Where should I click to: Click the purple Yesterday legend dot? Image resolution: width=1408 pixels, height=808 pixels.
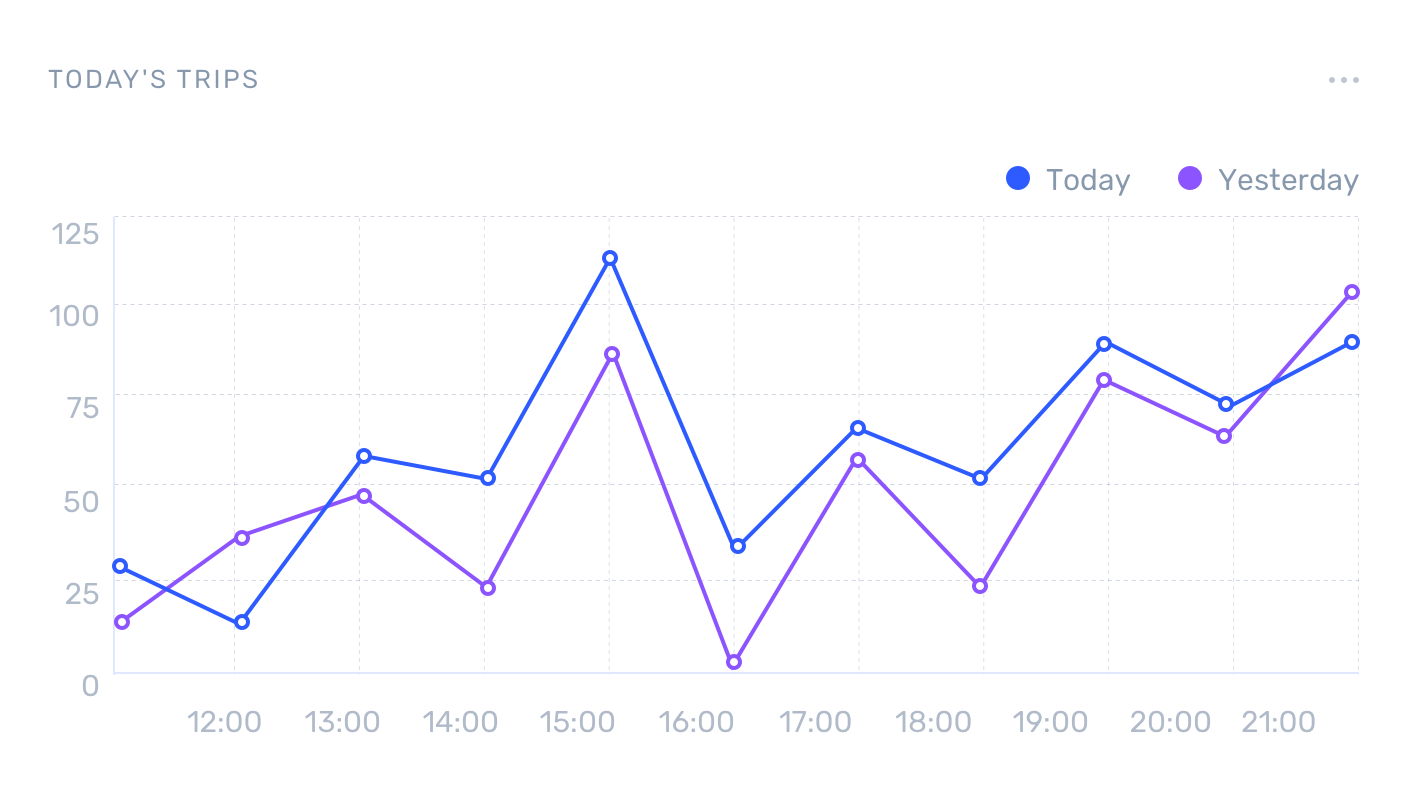point(1189,179)
